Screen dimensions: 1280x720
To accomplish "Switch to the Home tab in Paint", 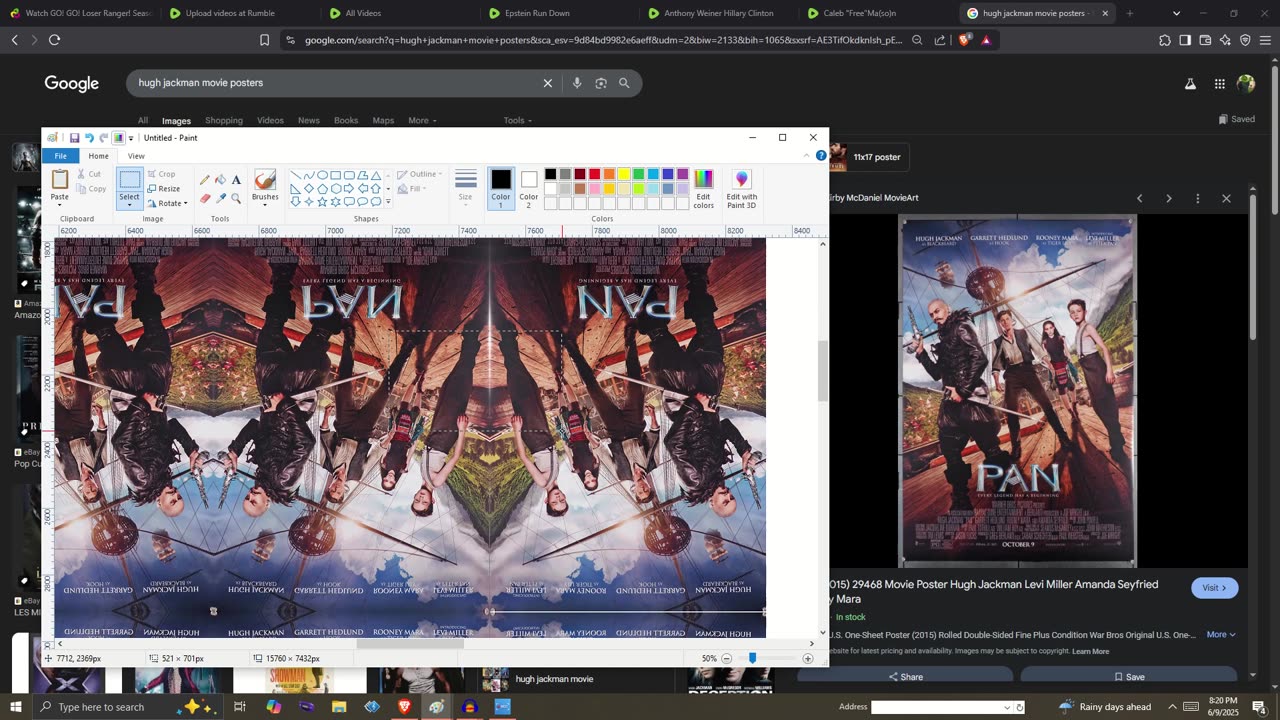I will point(98,156).
